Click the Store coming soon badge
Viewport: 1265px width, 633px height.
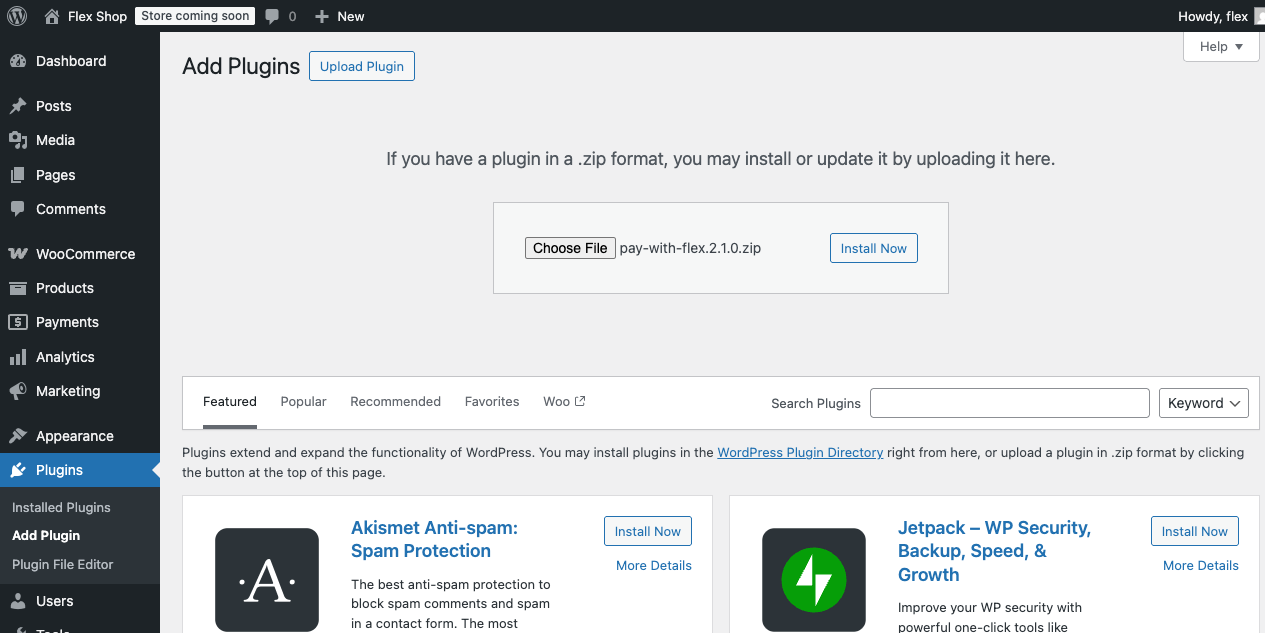coord(195,16)
